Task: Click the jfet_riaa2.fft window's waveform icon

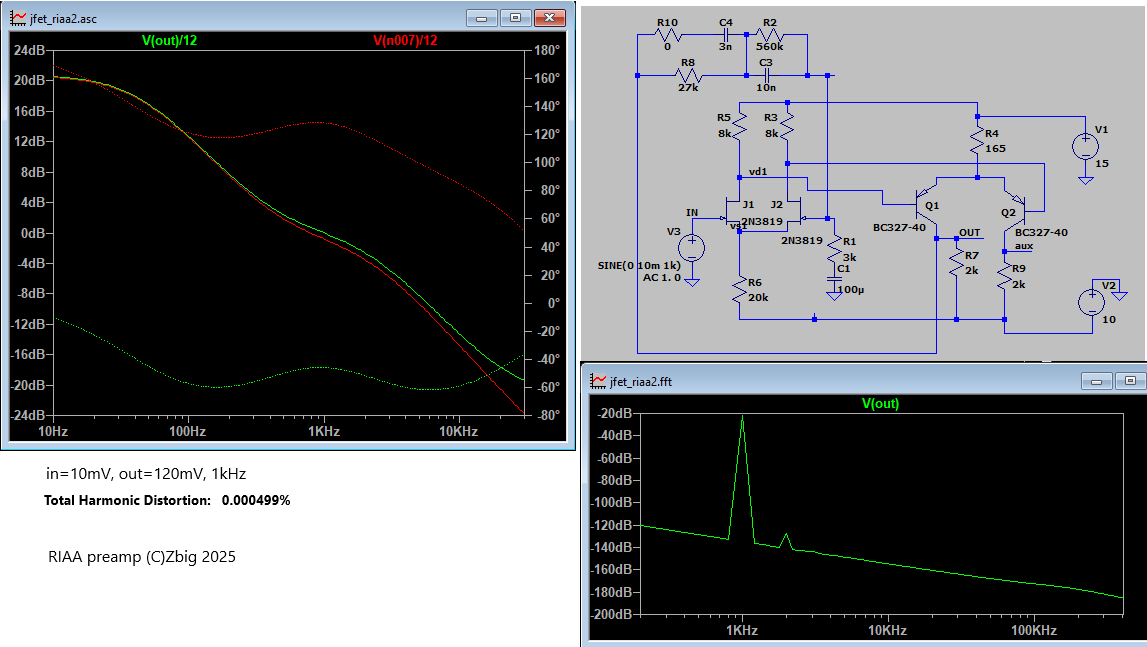Action: (x=598, y=381)
